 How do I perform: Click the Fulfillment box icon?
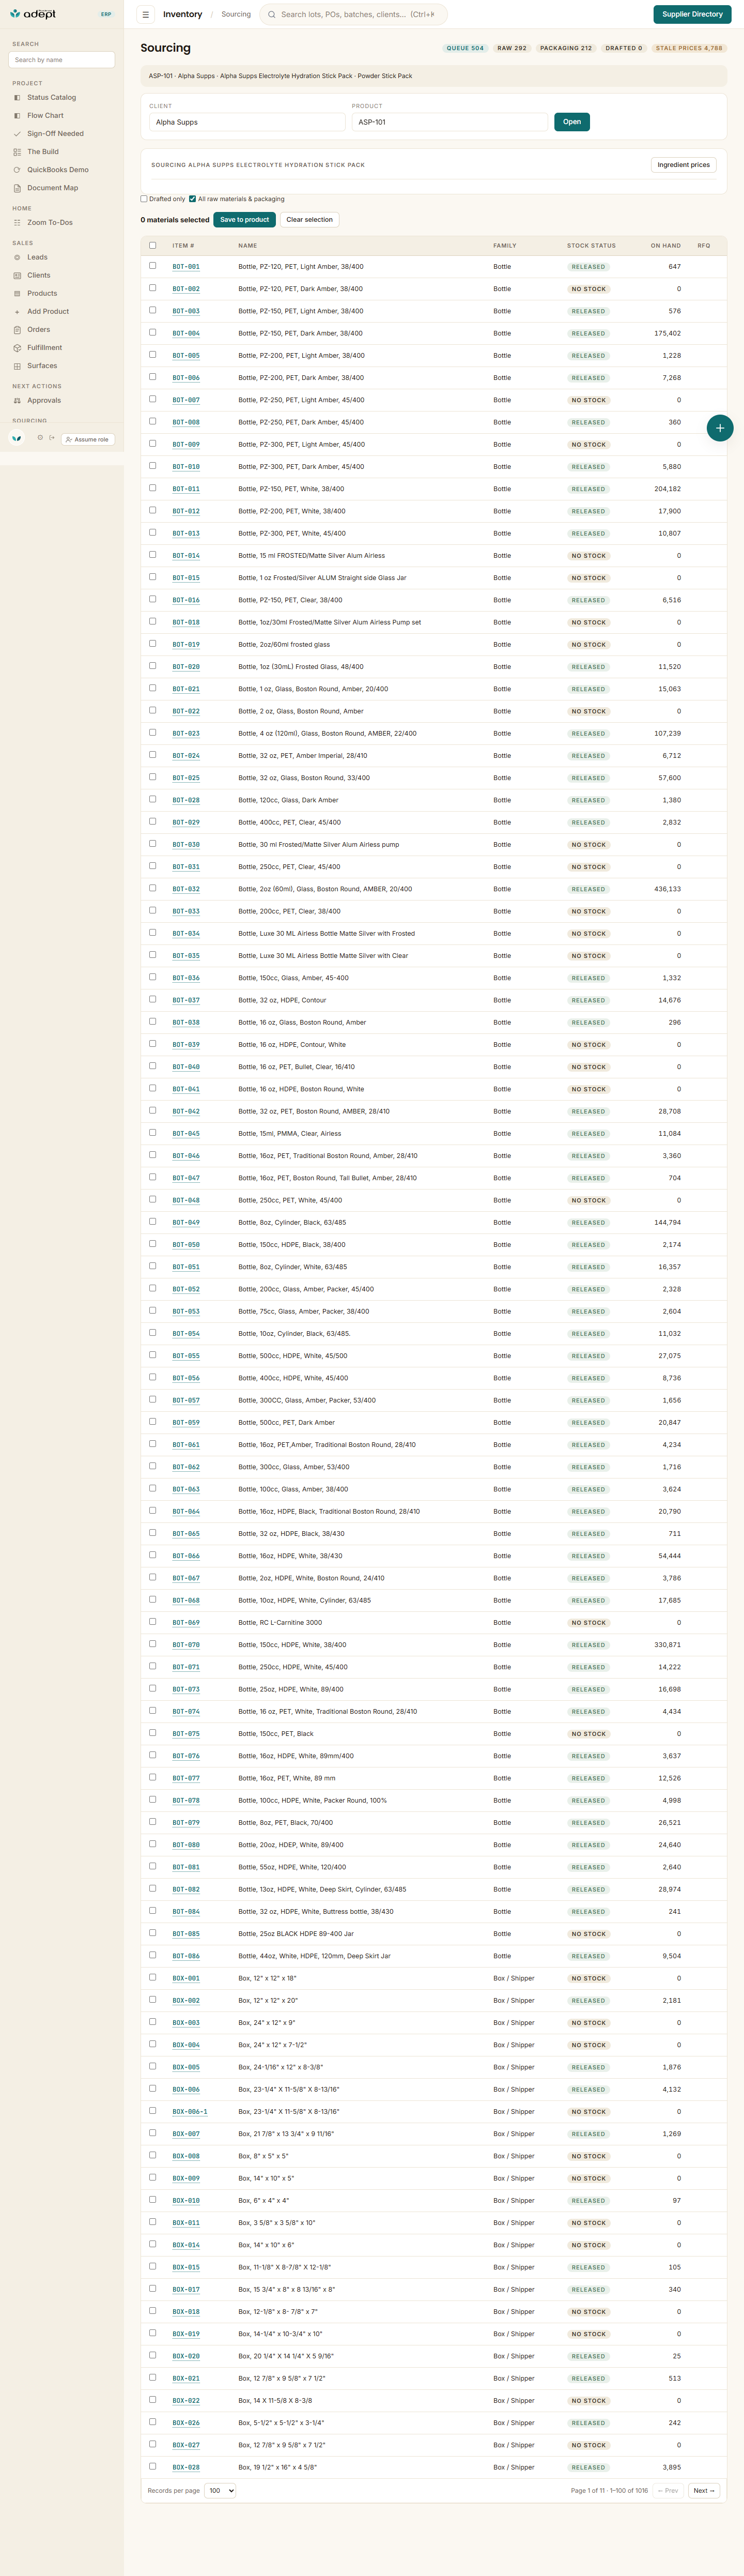tap(17, 348)
